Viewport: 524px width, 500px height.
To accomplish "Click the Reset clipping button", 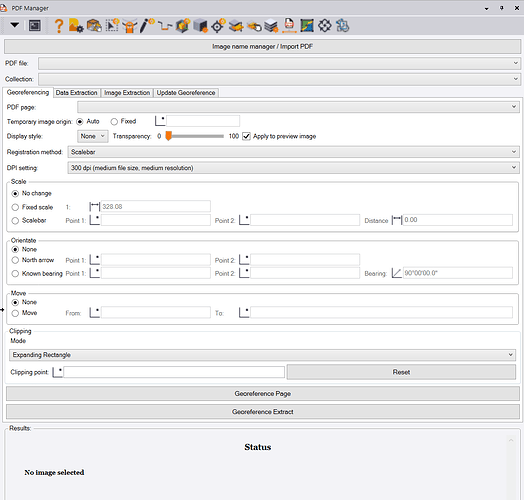I will coord(401,372).
